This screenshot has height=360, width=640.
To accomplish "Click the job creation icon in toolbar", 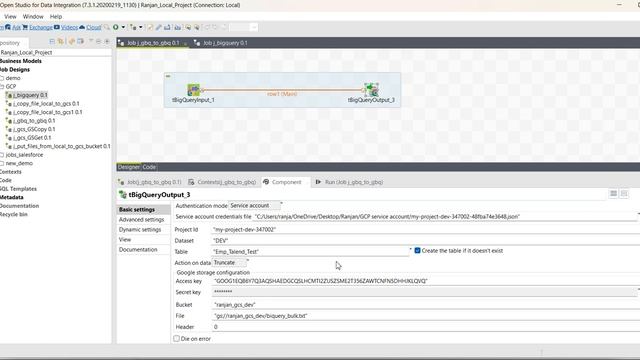I will (133, 27).
